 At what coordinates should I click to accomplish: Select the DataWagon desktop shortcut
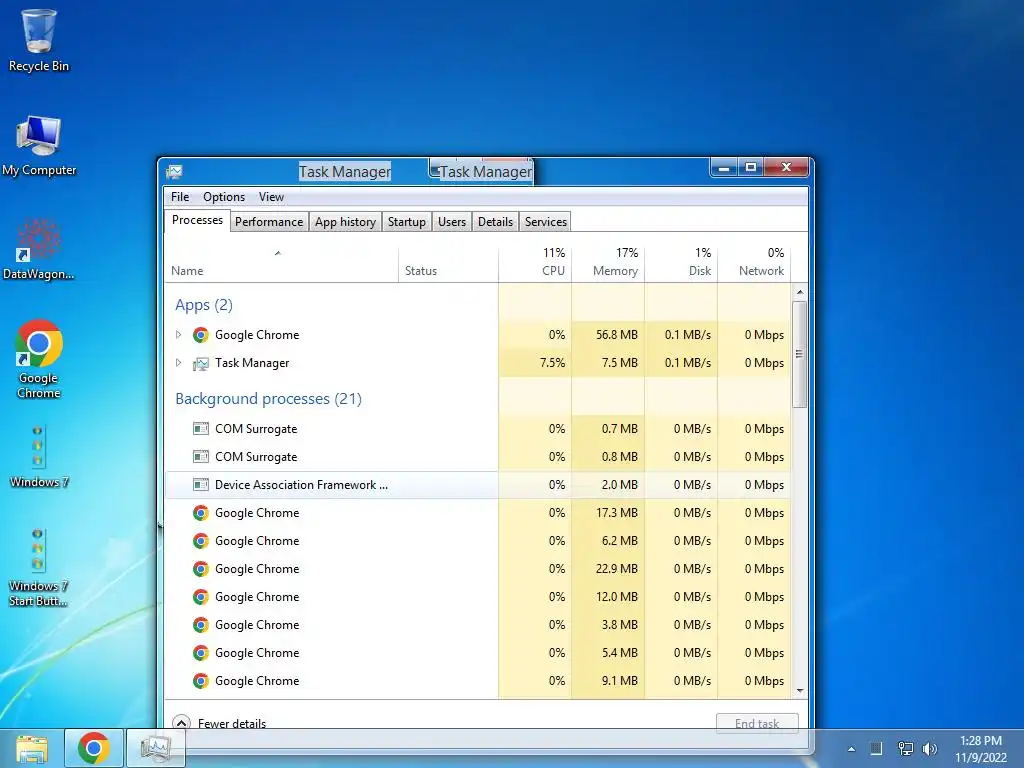39,249
